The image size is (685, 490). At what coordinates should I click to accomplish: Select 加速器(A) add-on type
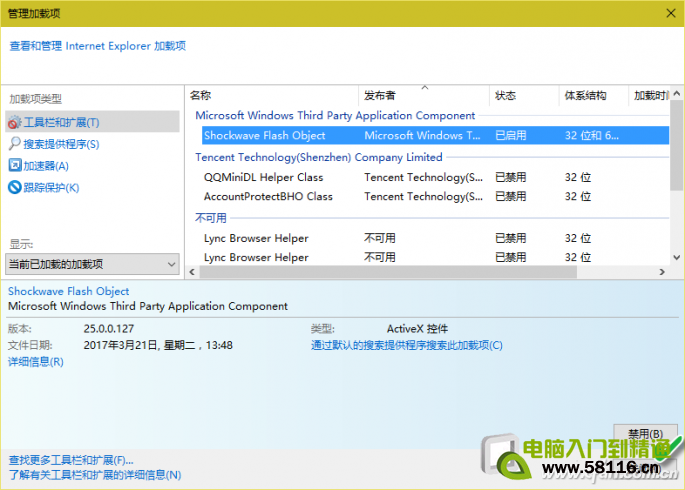46,166
